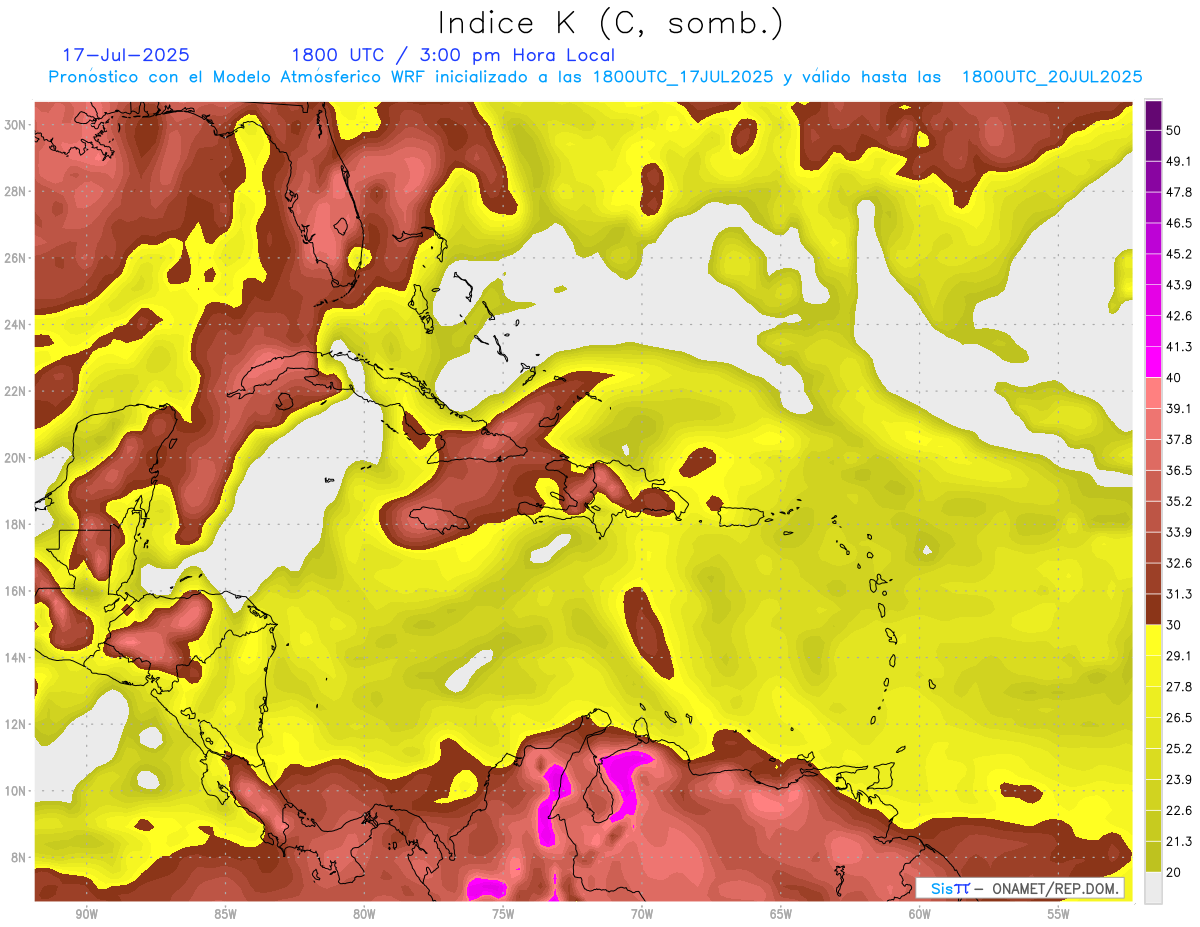Click the colorbar value 26.5
This screenshot has width=1200, height=927.
[x=1178, y=718]
